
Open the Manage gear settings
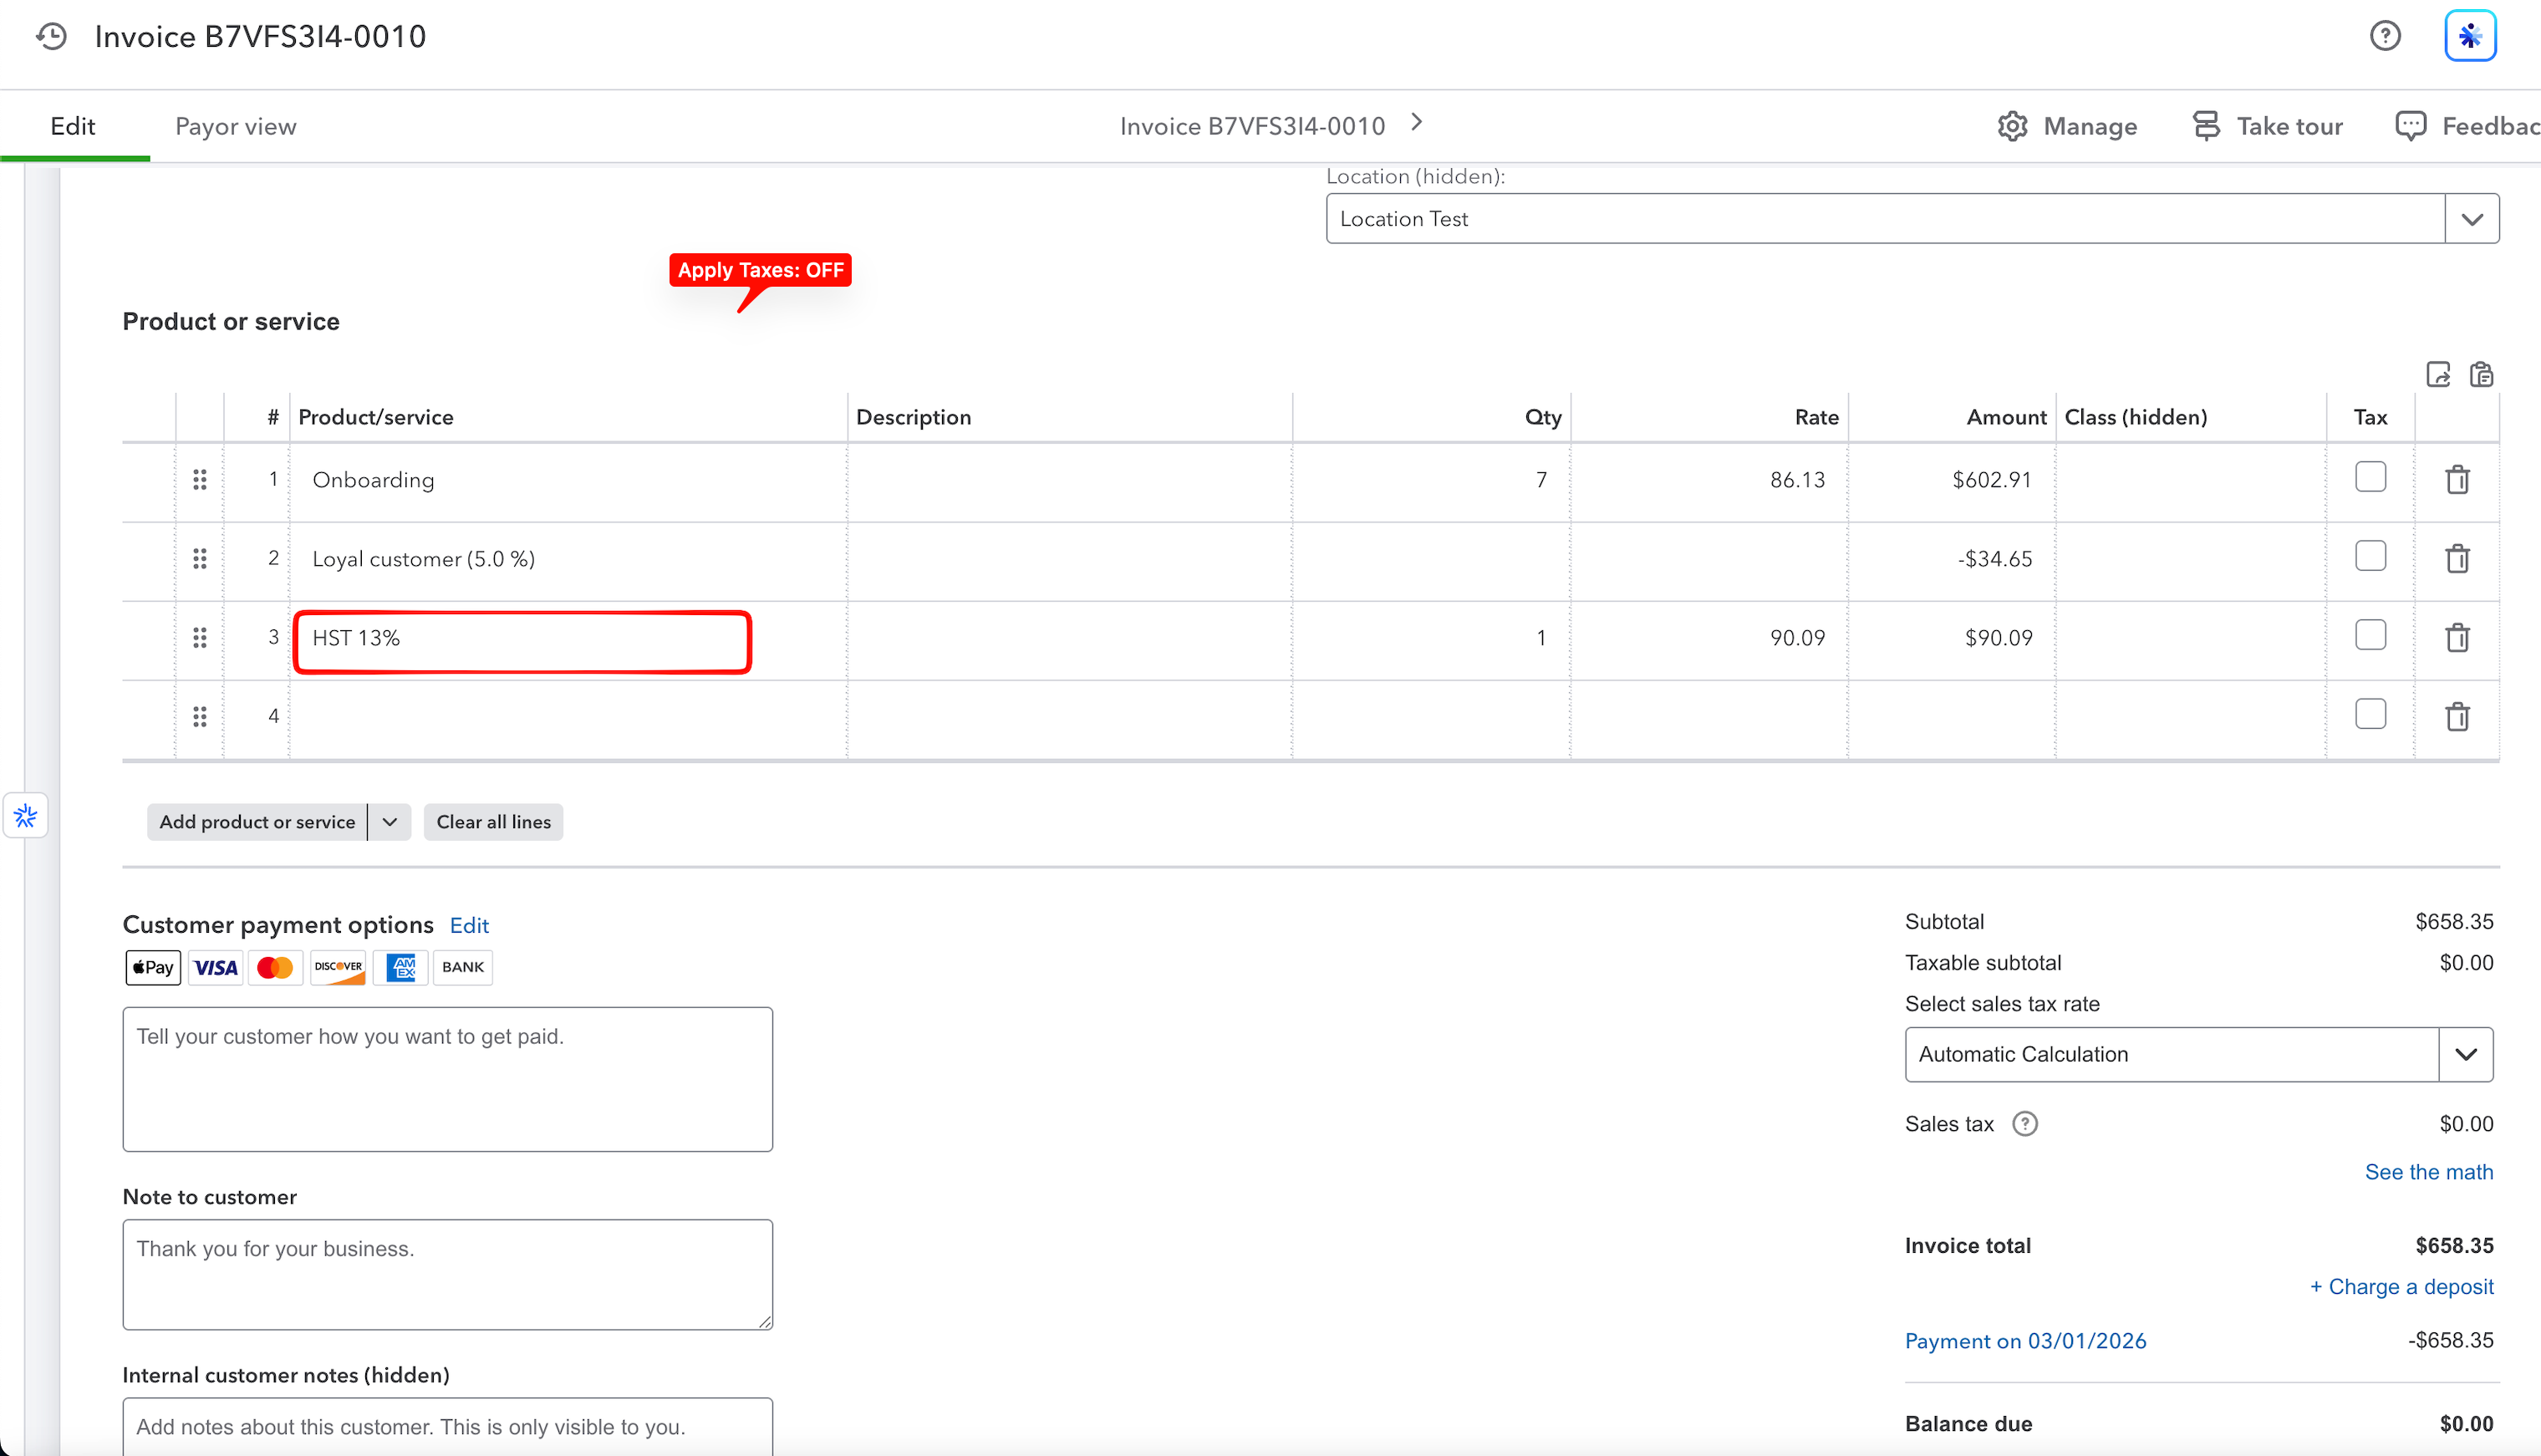[2067, 126]
